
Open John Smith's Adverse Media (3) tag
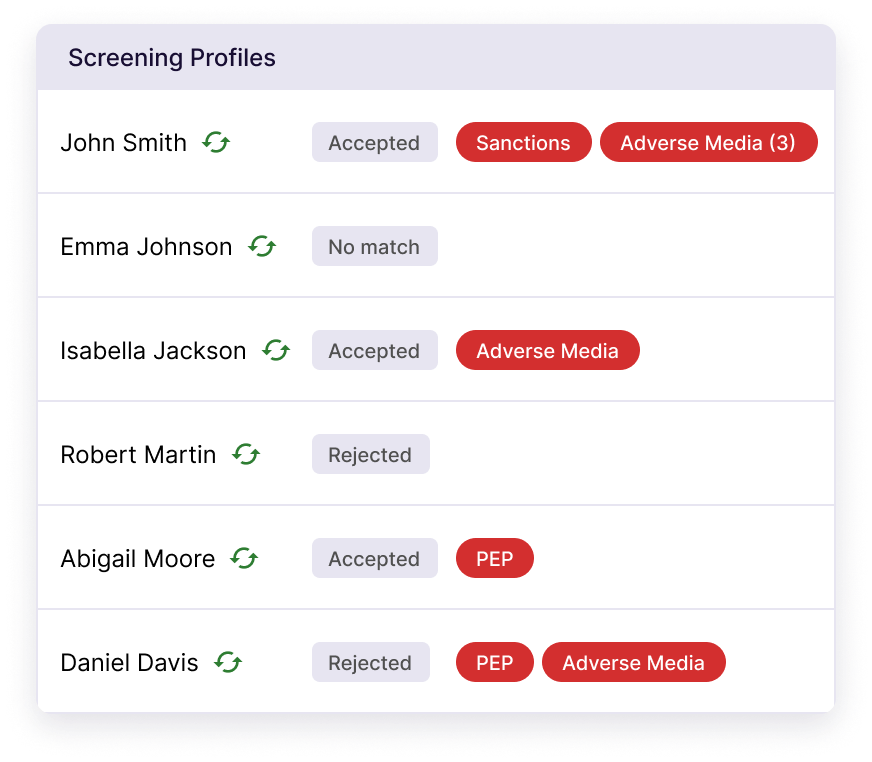pyautogui.click(x=708, y=143)
